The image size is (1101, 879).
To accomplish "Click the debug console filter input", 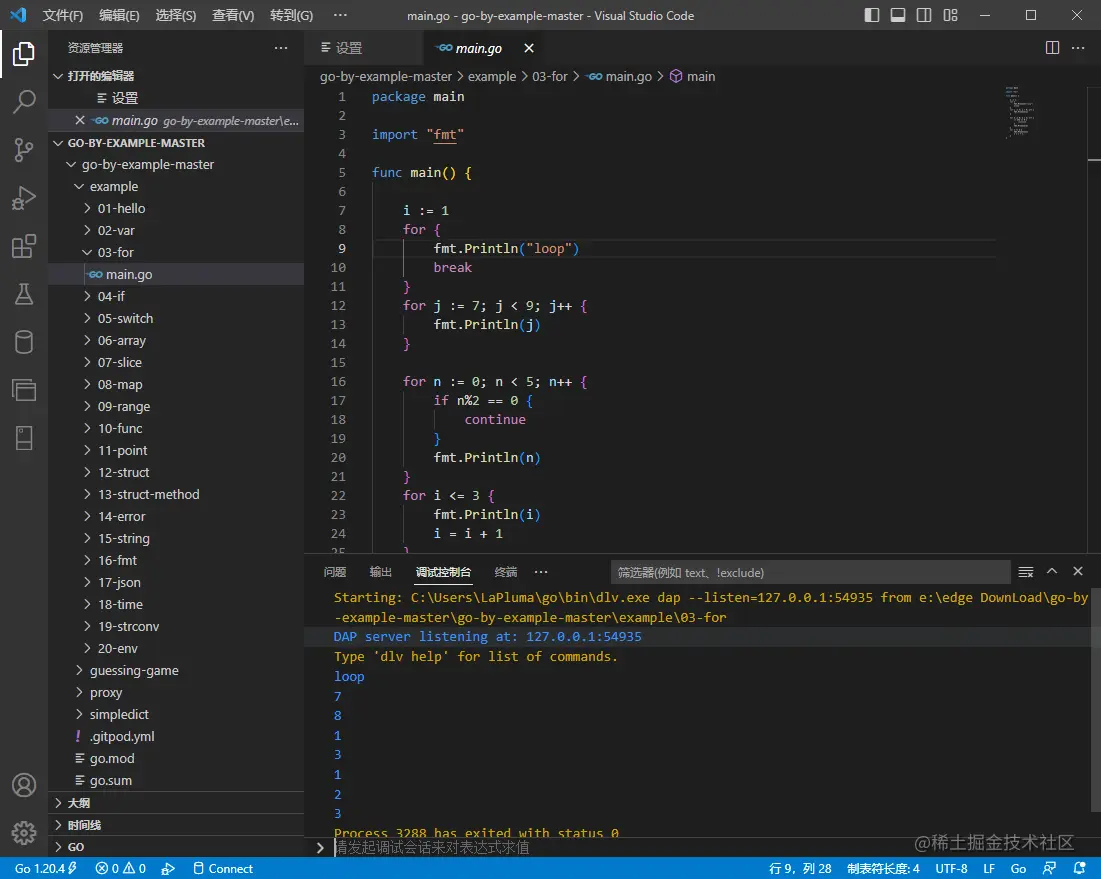I will click(x=810, y=572).
